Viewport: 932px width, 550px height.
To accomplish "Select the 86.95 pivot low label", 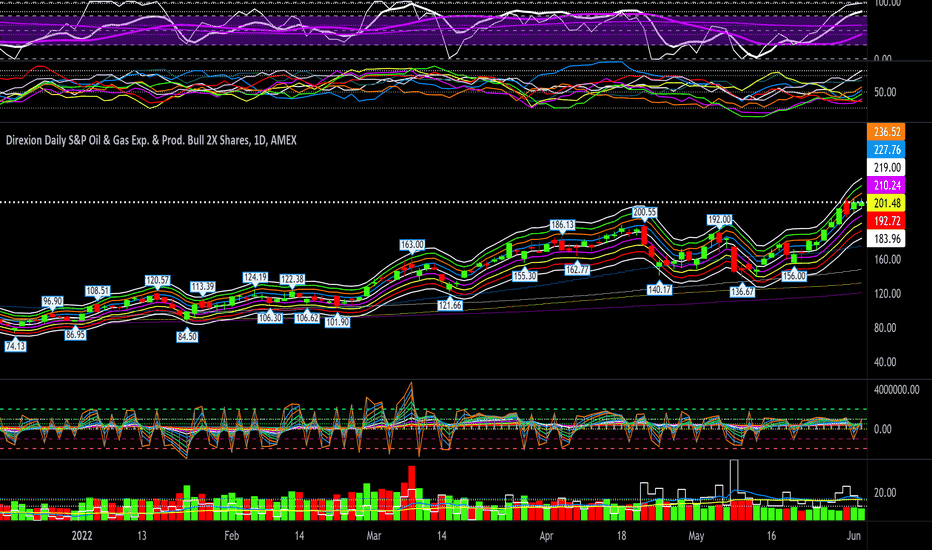I will pos(75,335).
